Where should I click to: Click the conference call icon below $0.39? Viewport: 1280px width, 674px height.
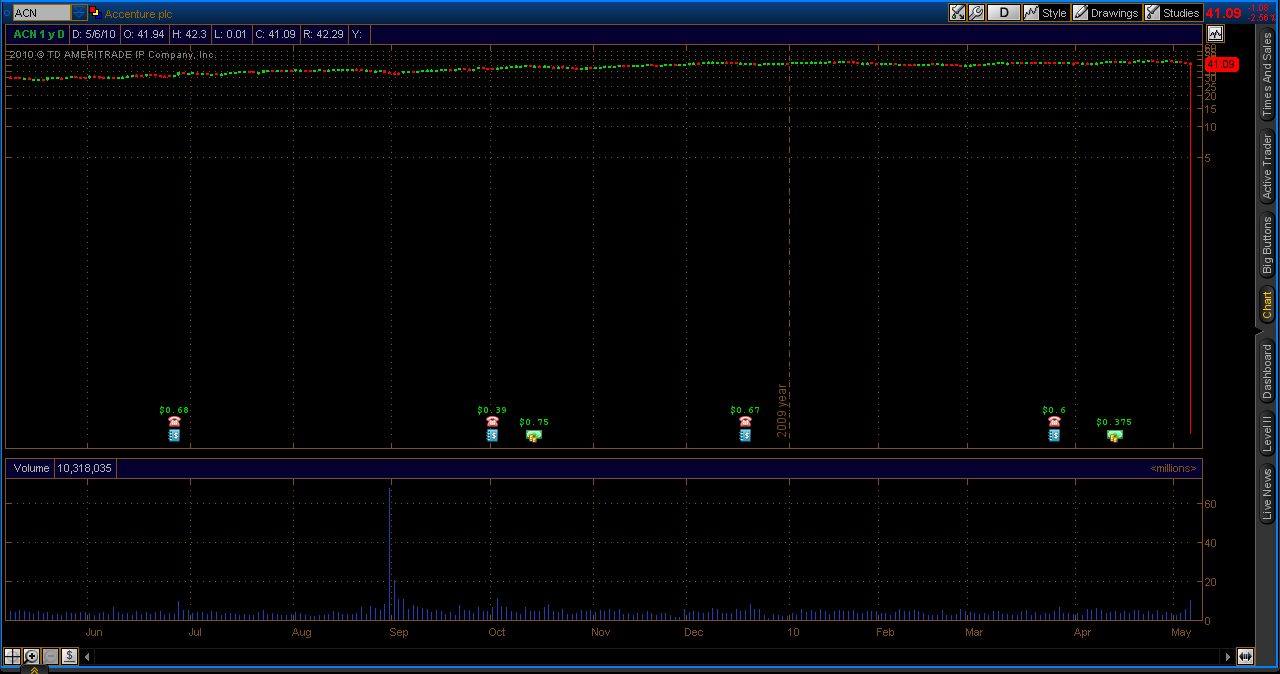tap(492, 436)
